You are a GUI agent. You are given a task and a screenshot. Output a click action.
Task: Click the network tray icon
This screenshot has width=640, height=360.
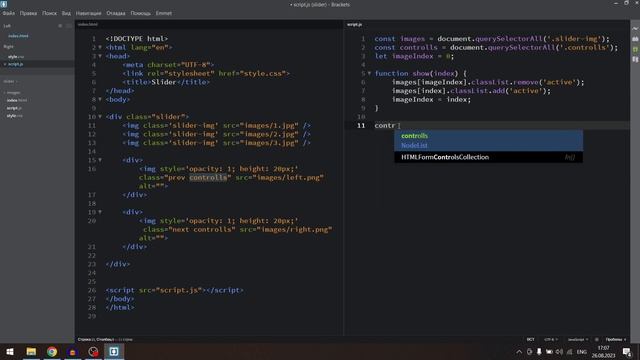569,351
